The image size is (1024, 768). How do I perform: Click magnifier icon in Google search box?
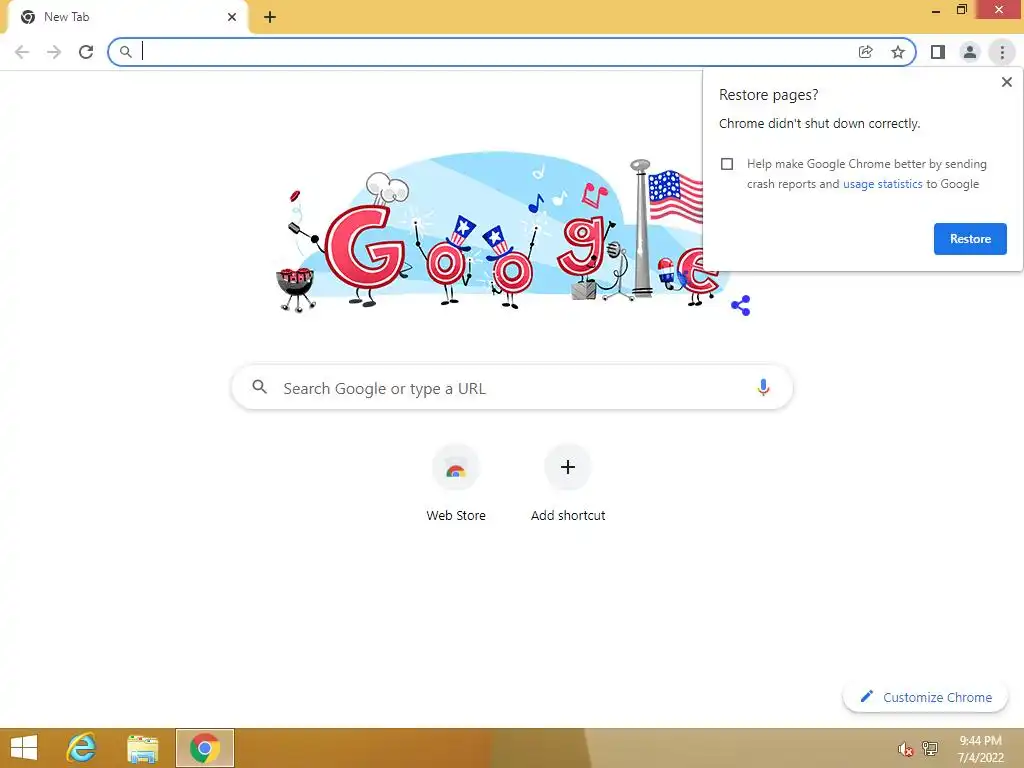[x=259, y=387]
